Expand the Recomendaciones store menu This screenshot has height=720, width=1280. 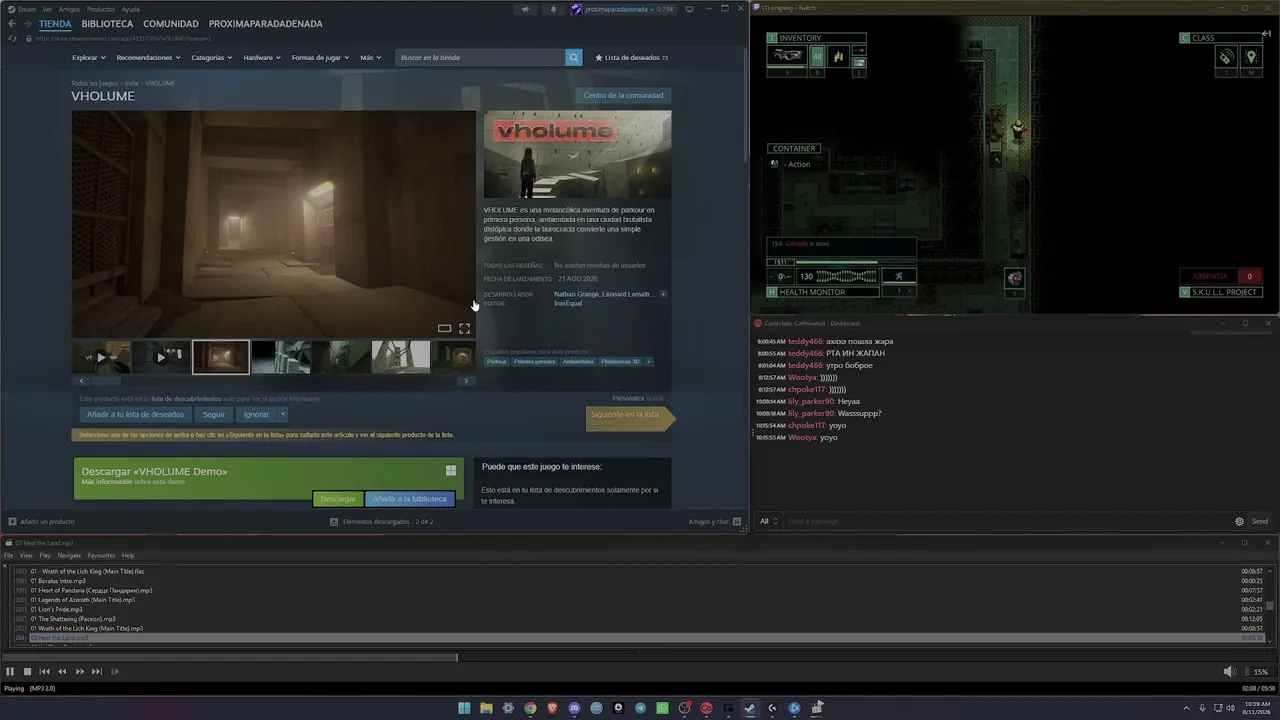pyautogui.click(x=149, y=58)
